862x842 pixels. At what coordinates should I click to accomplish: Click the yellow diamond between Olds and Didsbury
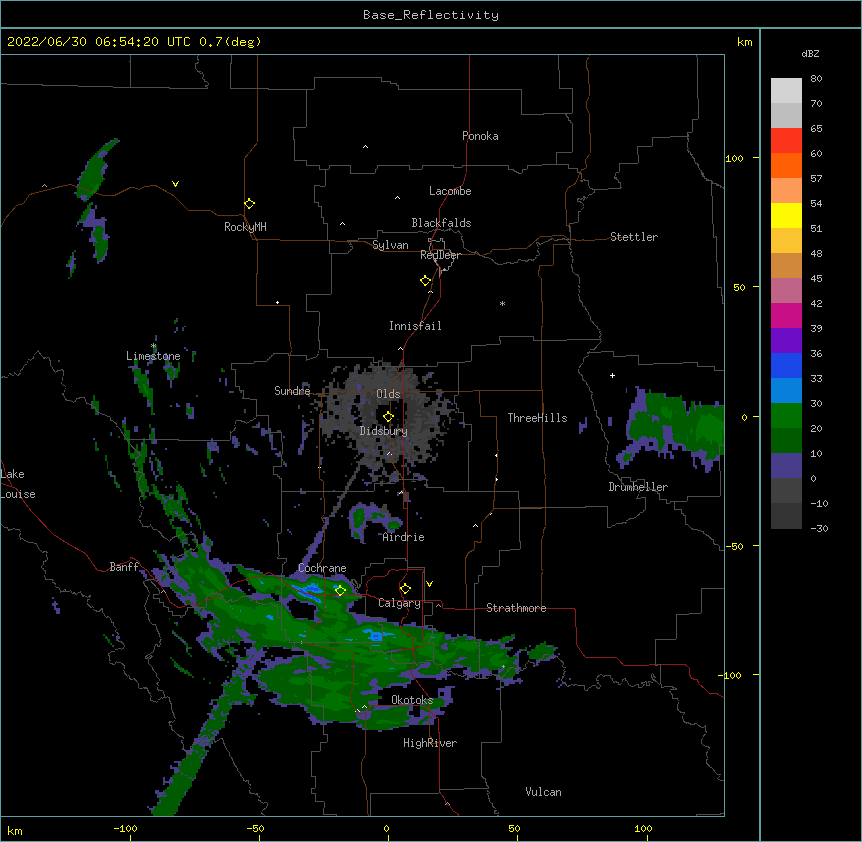[388, 417]
